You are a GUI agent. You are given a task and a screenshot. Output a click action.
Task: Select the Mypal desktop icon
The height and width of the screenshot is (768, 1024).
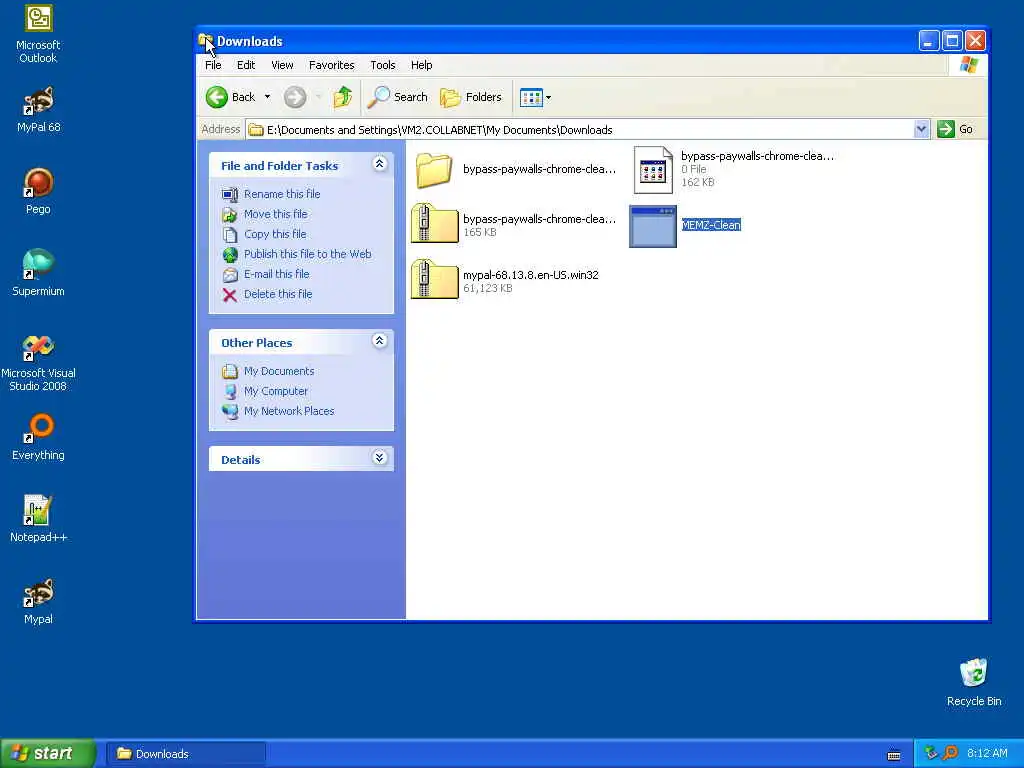tap(38, 601)
